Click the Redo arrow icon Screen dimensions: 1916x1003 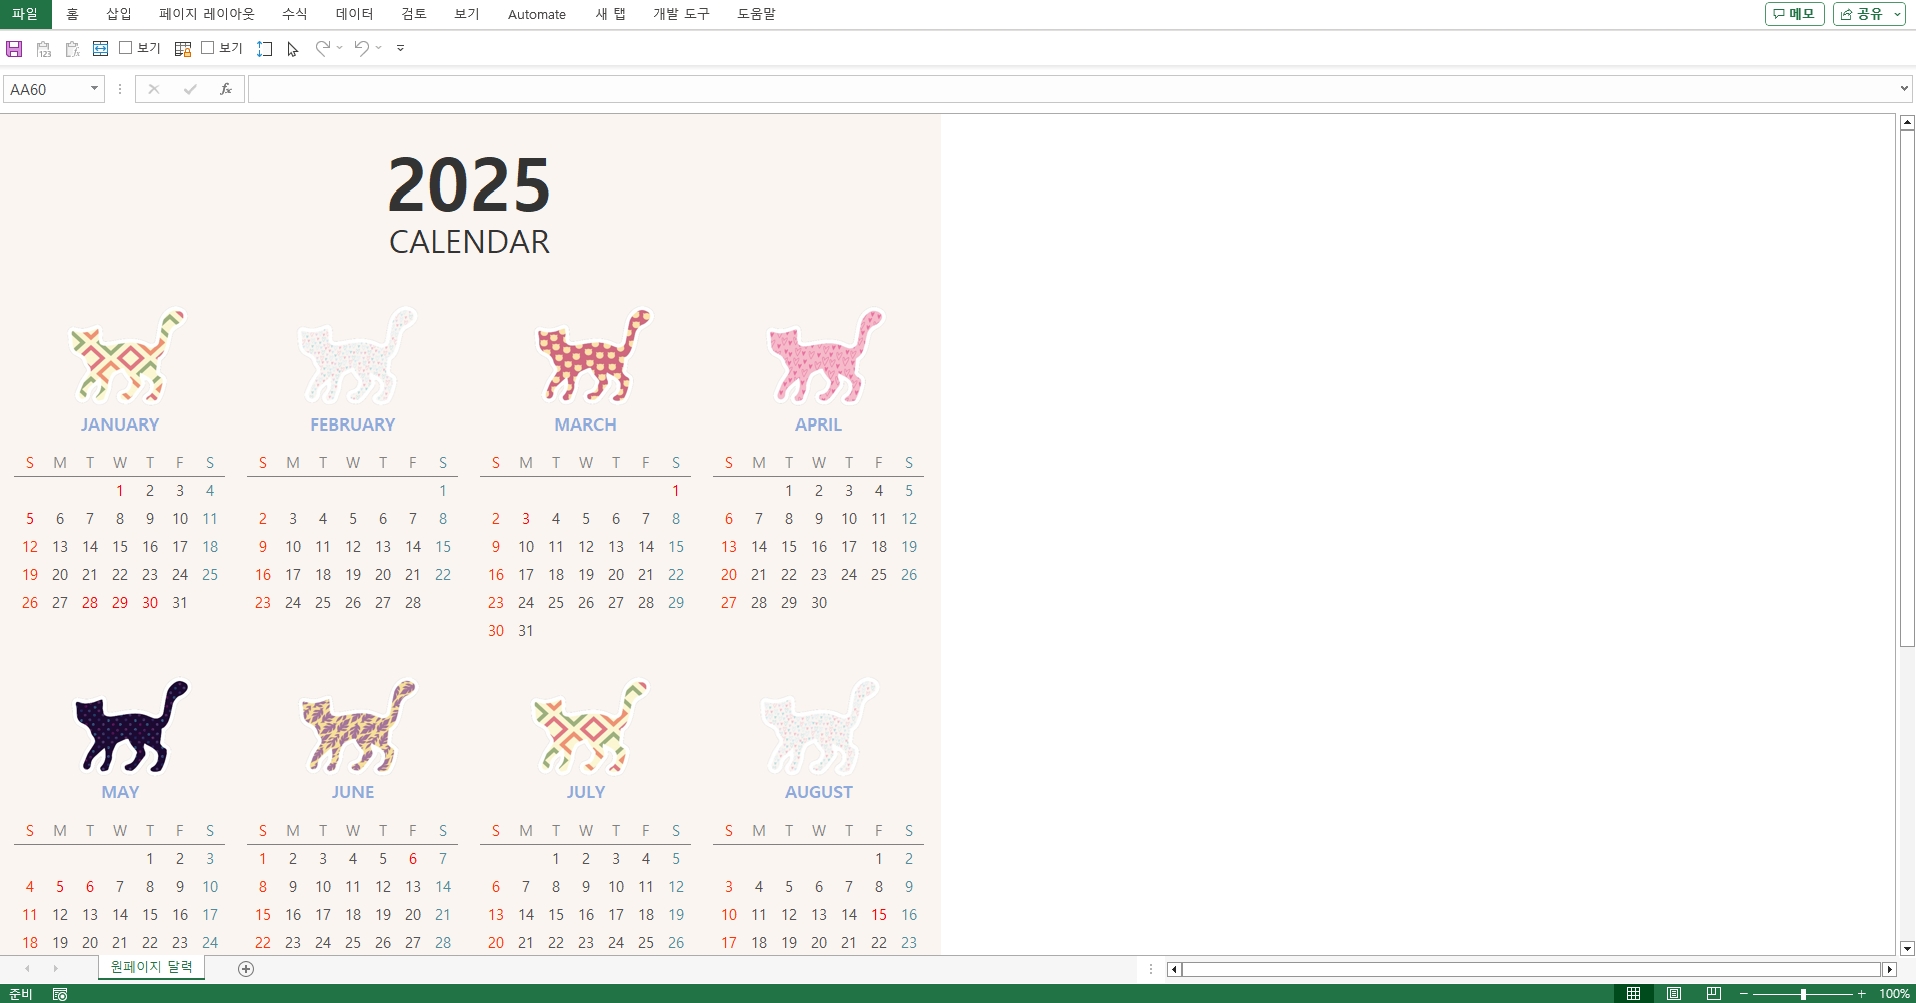(322, 48)
